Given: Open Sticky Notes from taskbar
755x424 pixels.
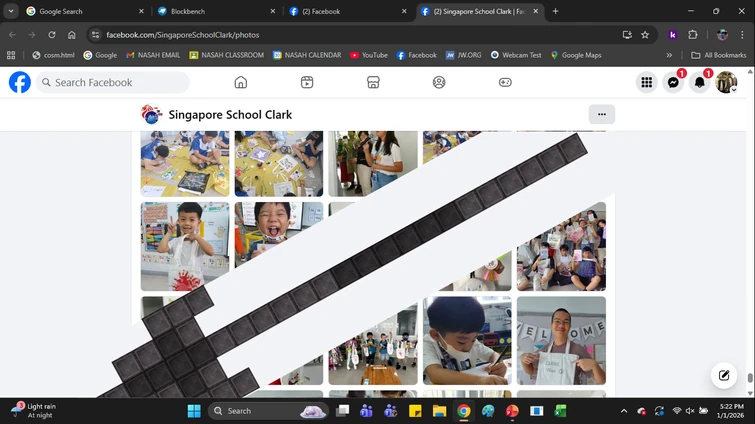Looking at the screenshot, I should tap(415, 411).
